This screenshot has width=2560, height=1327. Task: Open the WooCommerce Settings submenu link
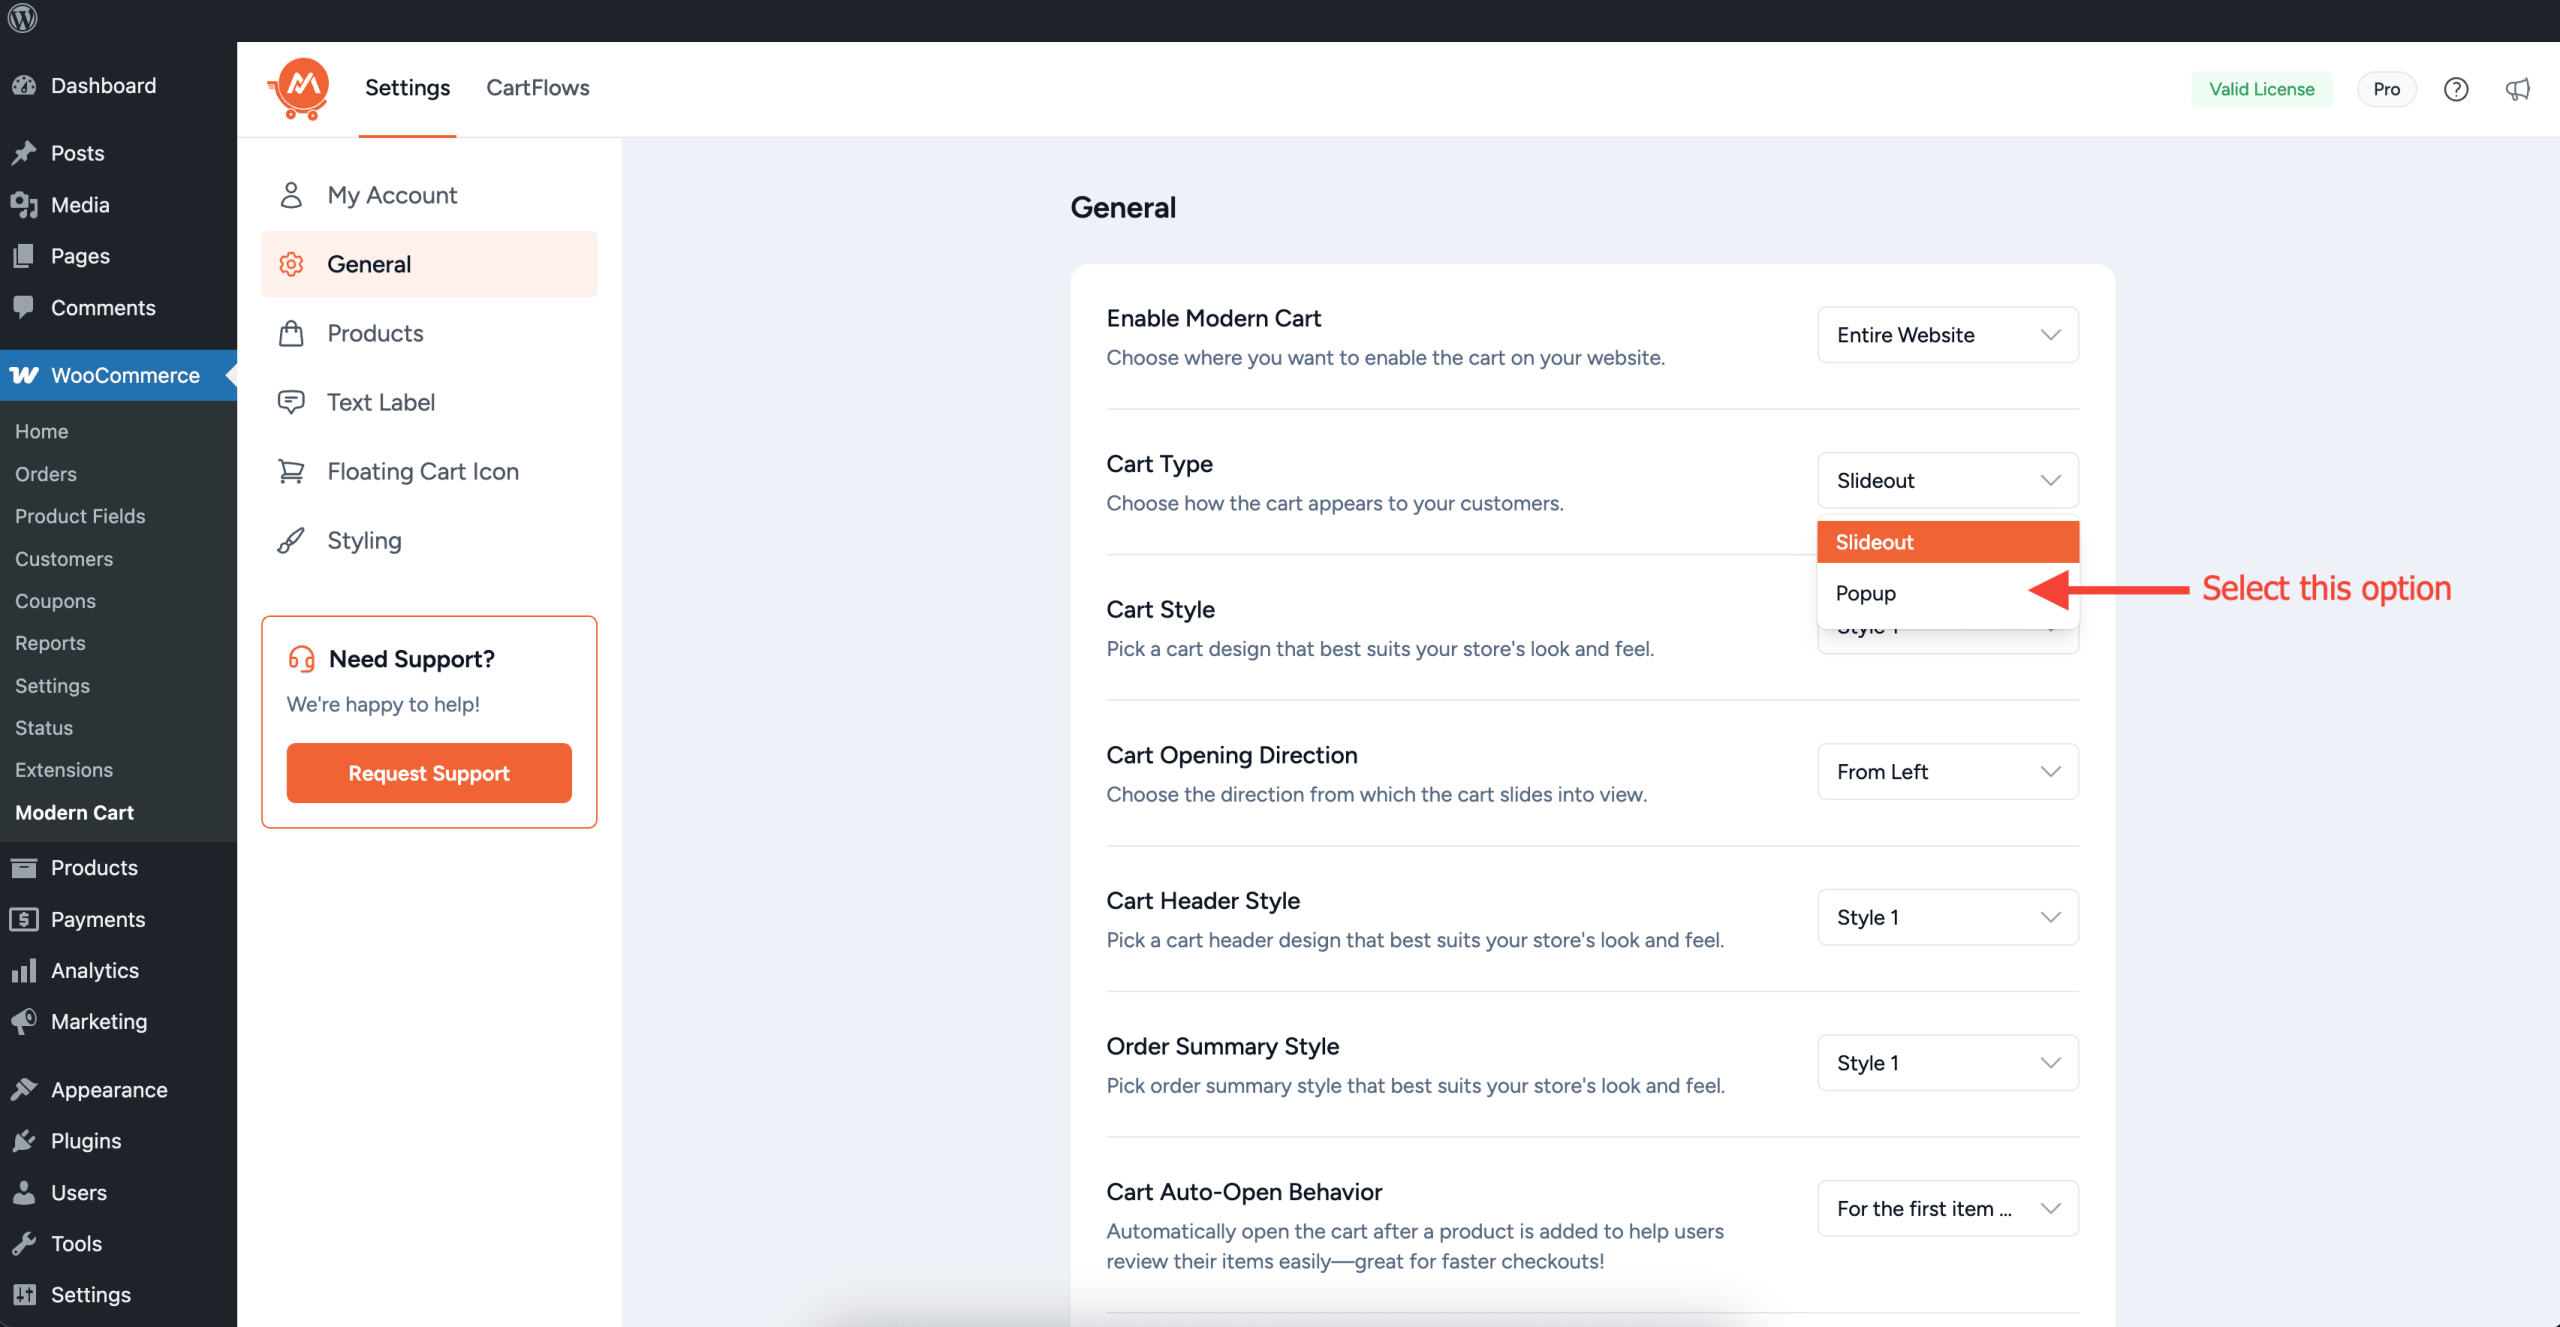[x=52, y=686]
